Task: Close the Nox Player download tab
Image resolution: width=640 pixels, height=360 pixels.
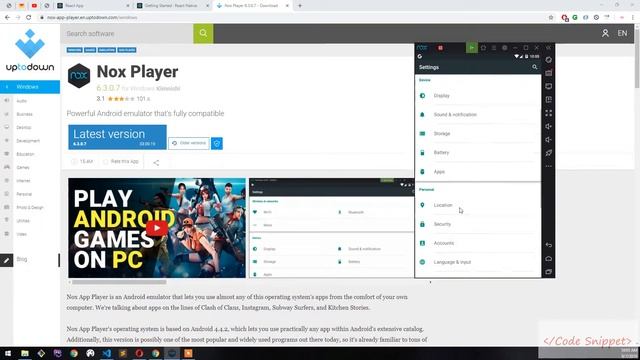Action: tap(287, 6)
